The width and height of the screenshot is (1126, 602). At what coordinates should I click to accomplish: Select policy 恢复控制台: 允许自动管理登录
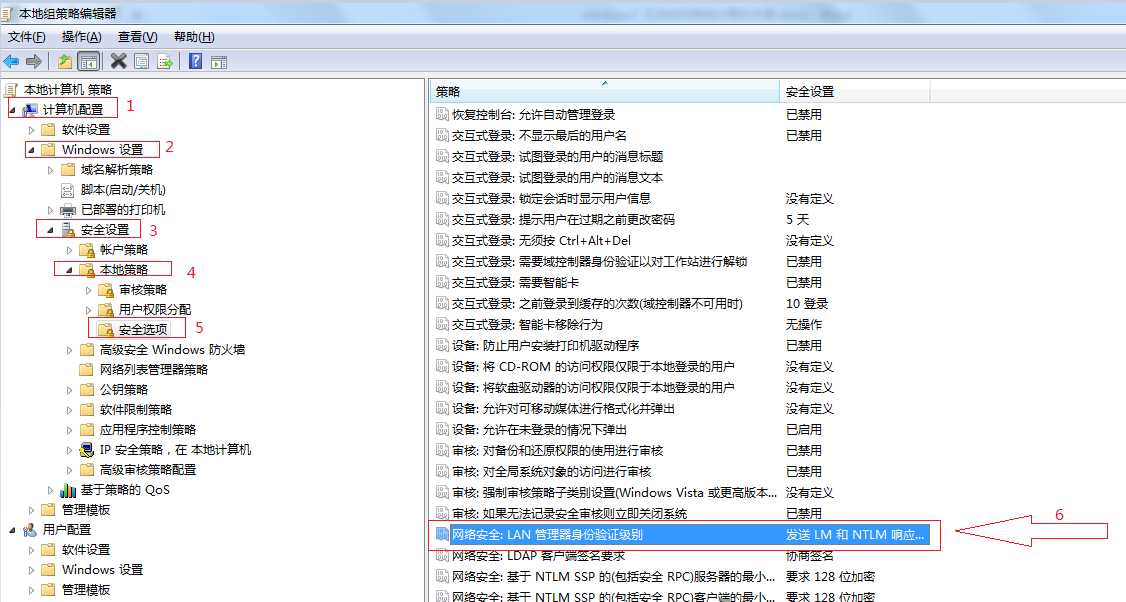[532, 114]
